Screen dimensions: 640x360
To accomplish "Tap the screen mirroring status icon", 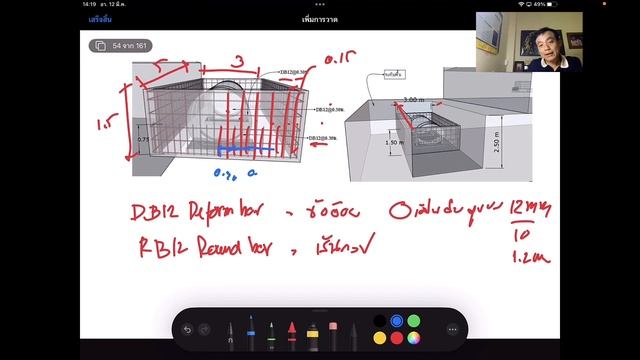I will [x=529, y=4].
